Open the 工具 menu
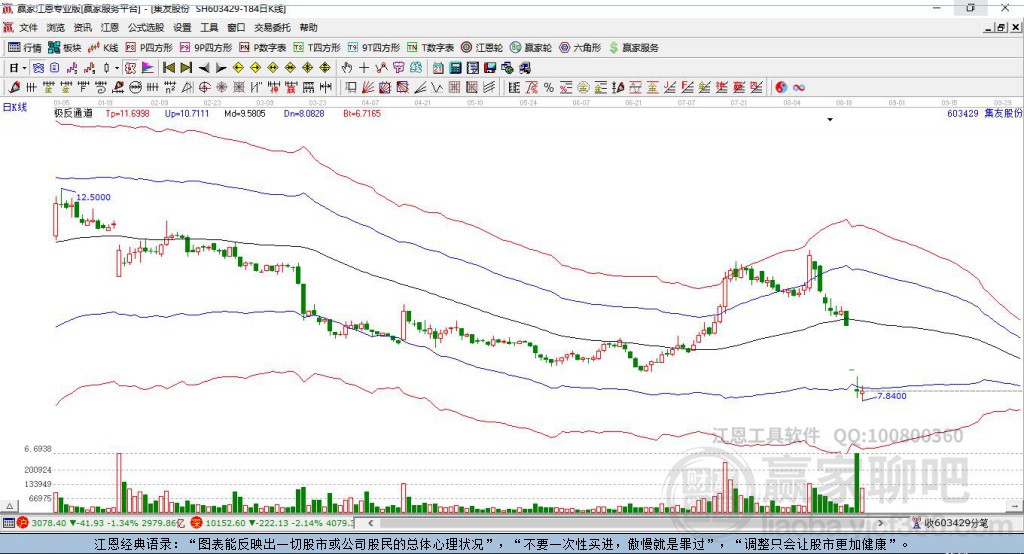1024x554 pixels. (x=209, y=27)
